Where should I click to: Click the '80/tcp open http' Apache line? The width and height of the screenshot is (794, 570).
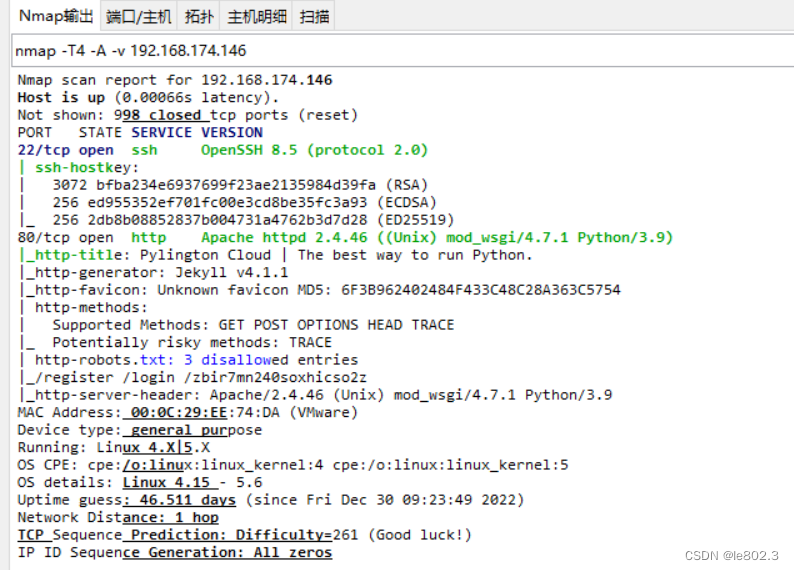point(345,237)
